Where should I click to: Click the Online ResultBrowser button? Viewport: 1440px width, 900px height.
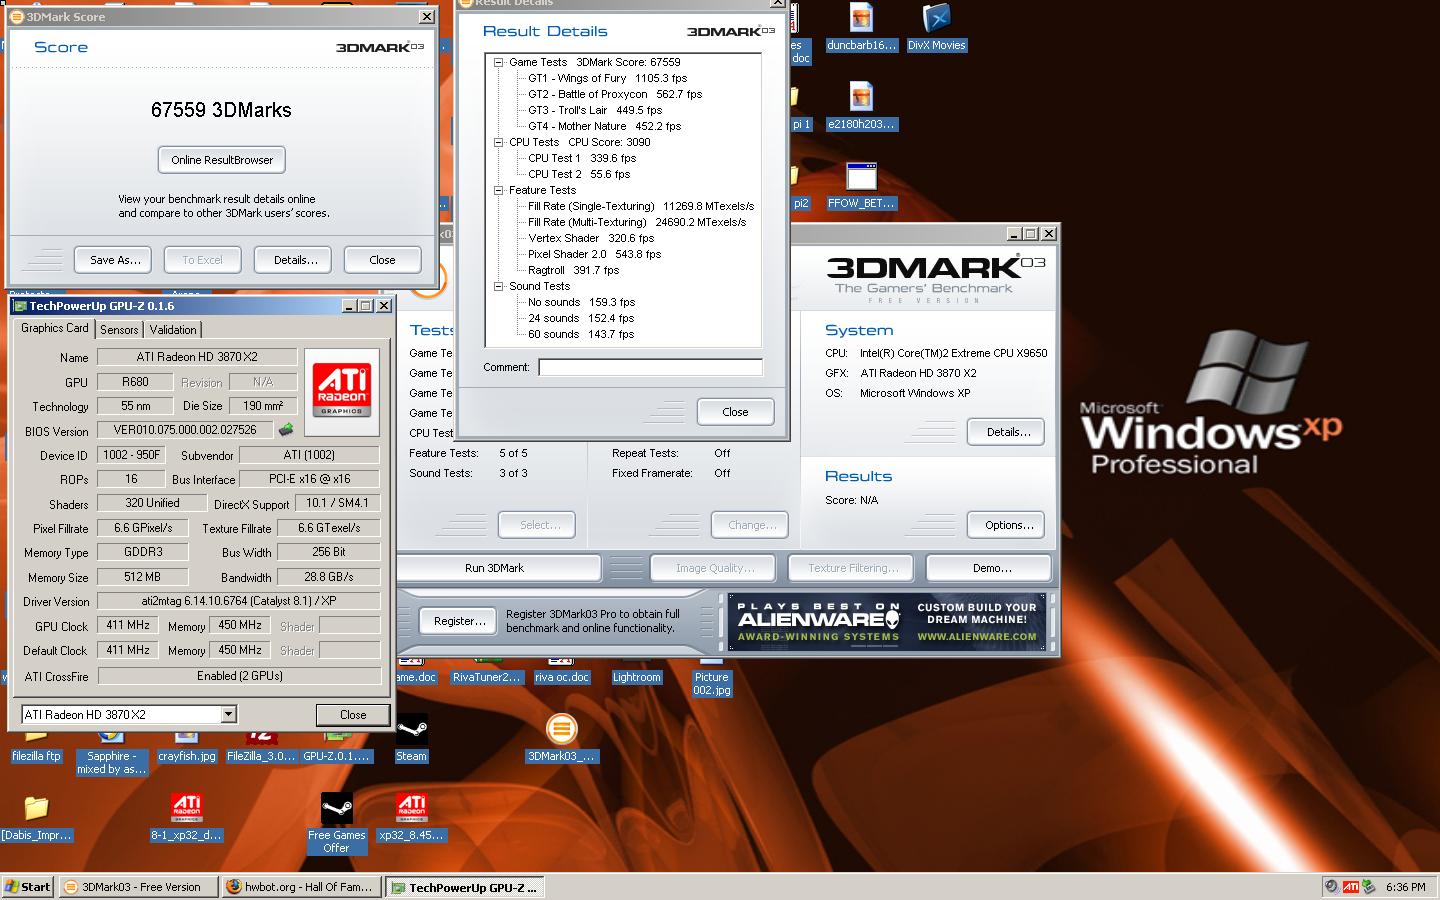coord(222,160)
